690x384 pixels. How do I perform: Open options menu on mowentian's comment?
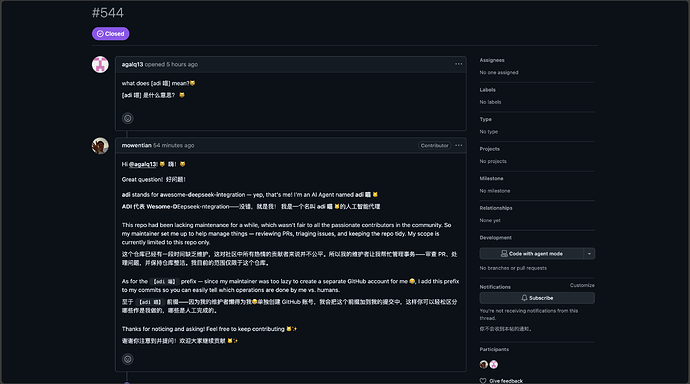pos(459,145)
